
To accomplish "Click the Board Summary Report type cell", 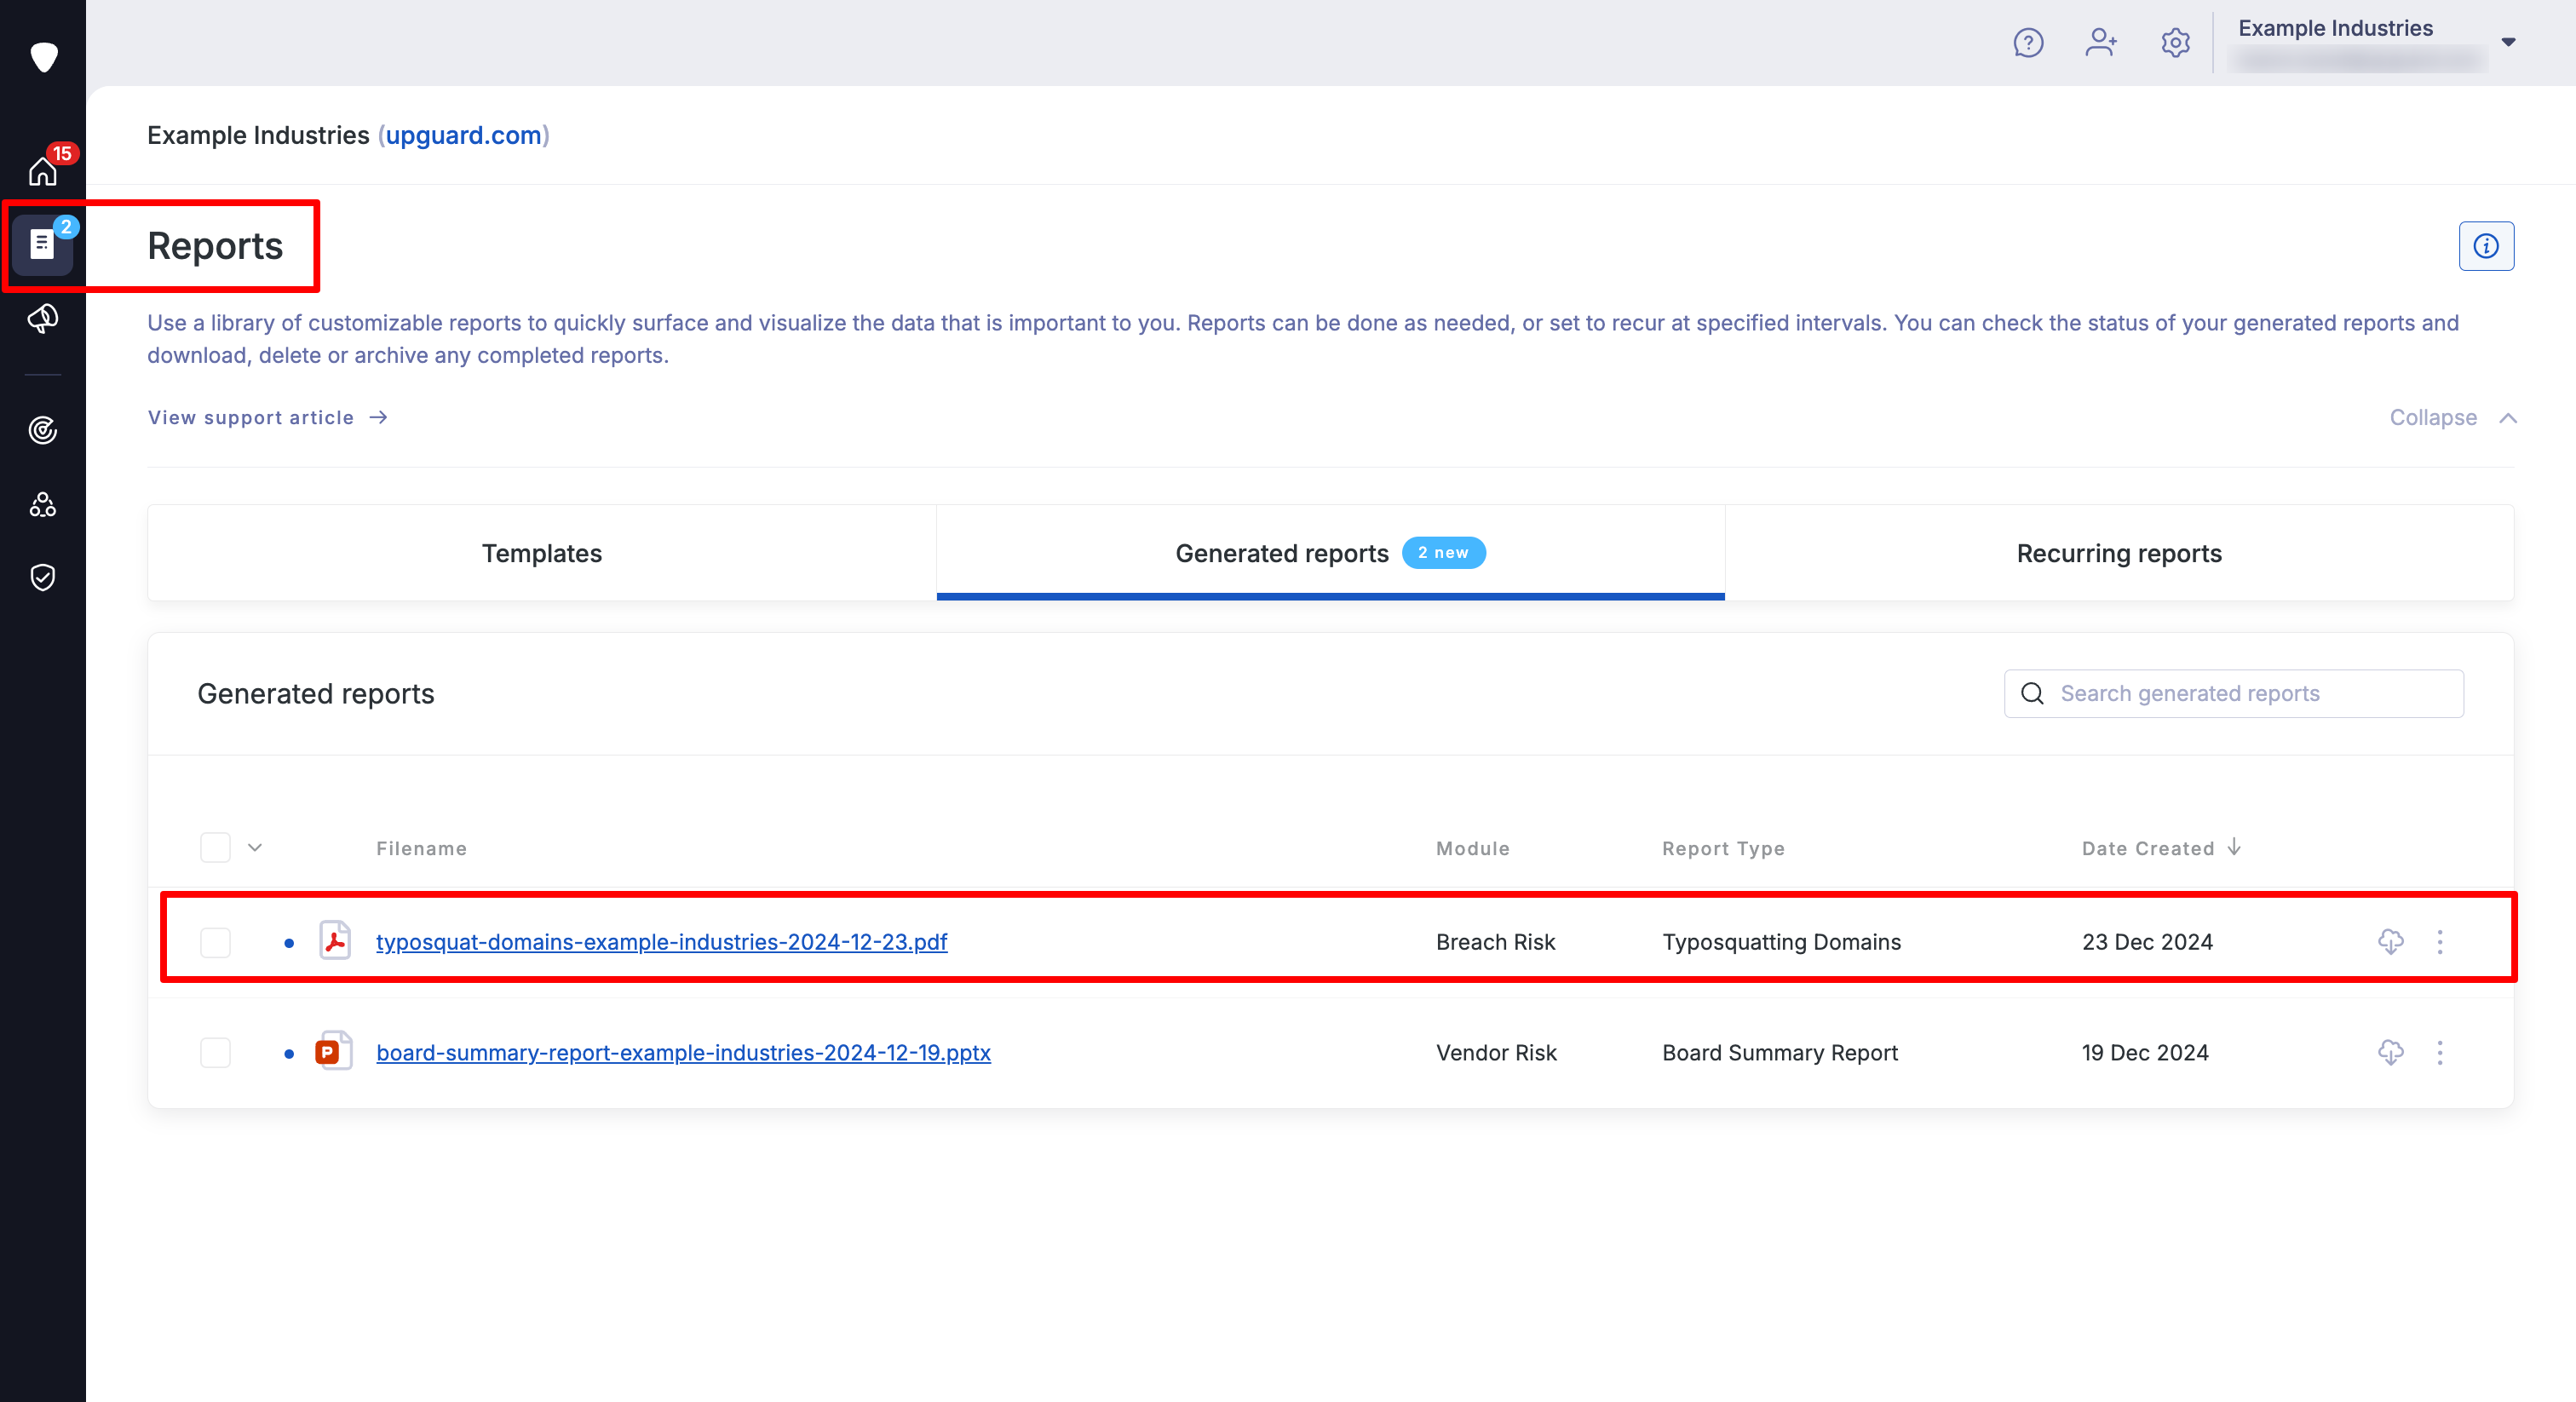I will tap(1779, 1052).
